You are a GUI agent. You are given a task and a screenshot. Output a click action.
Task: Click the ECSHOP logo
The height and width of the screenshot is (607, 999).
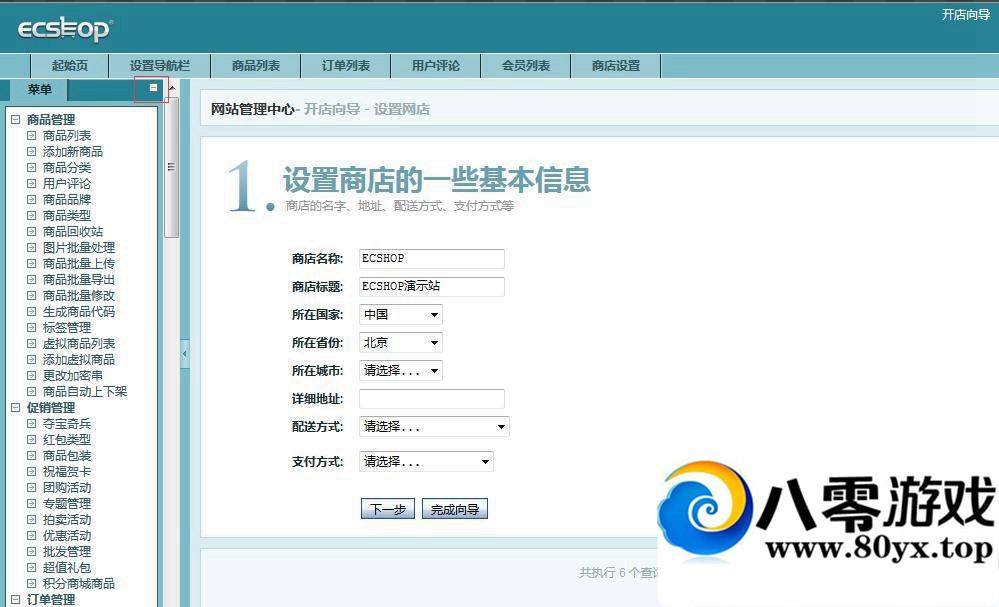[x=65, y=30]
